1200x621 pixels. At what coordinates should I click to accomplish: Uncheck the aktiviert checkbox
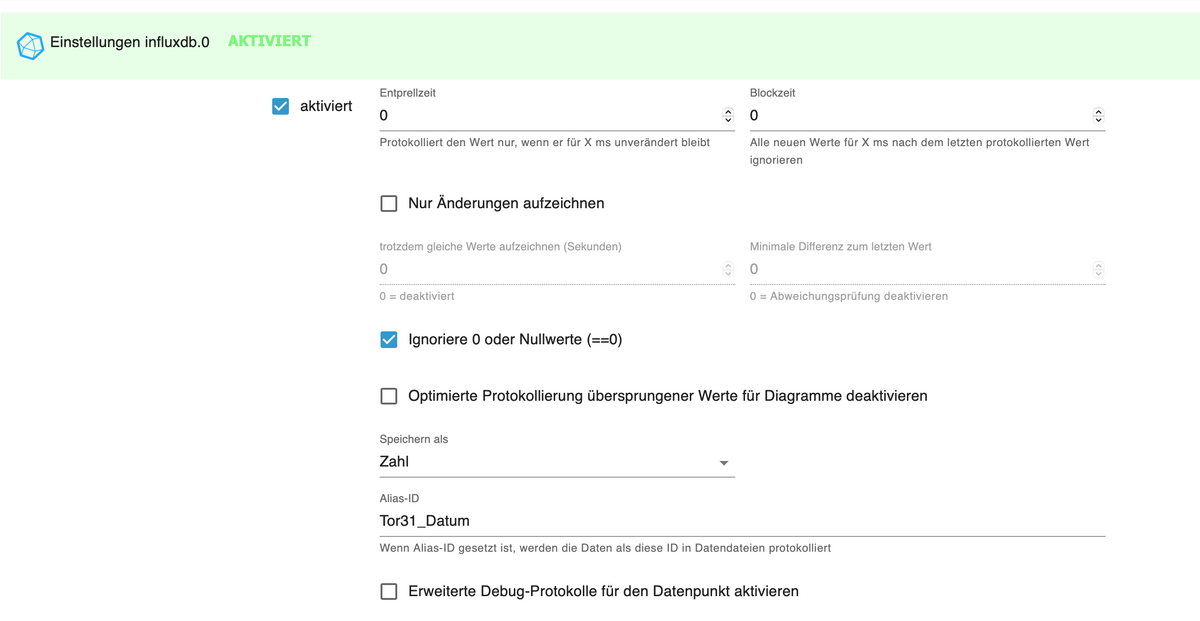281,106
